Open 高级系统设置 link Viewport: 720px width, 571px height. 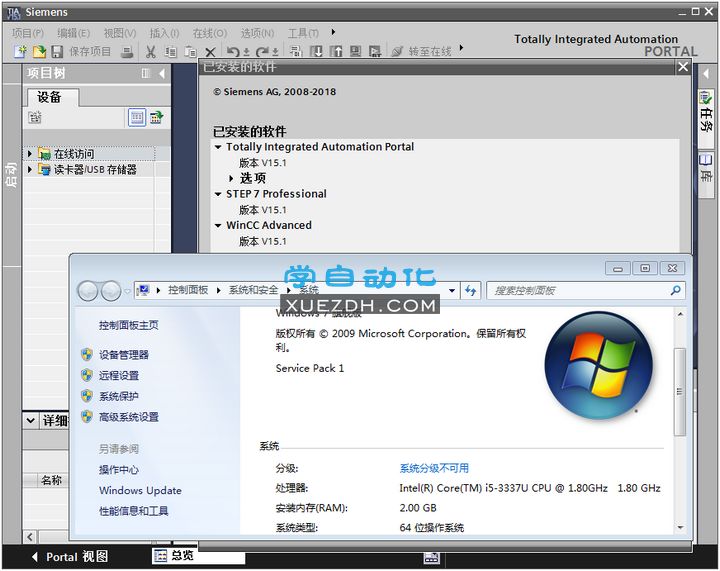[x=129, y=417]
